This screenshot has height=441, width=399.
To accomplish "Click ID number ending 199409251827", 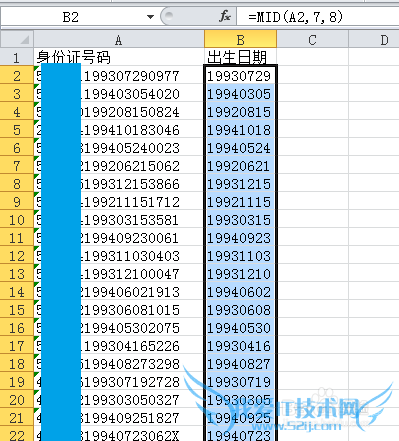I will 119,417.
